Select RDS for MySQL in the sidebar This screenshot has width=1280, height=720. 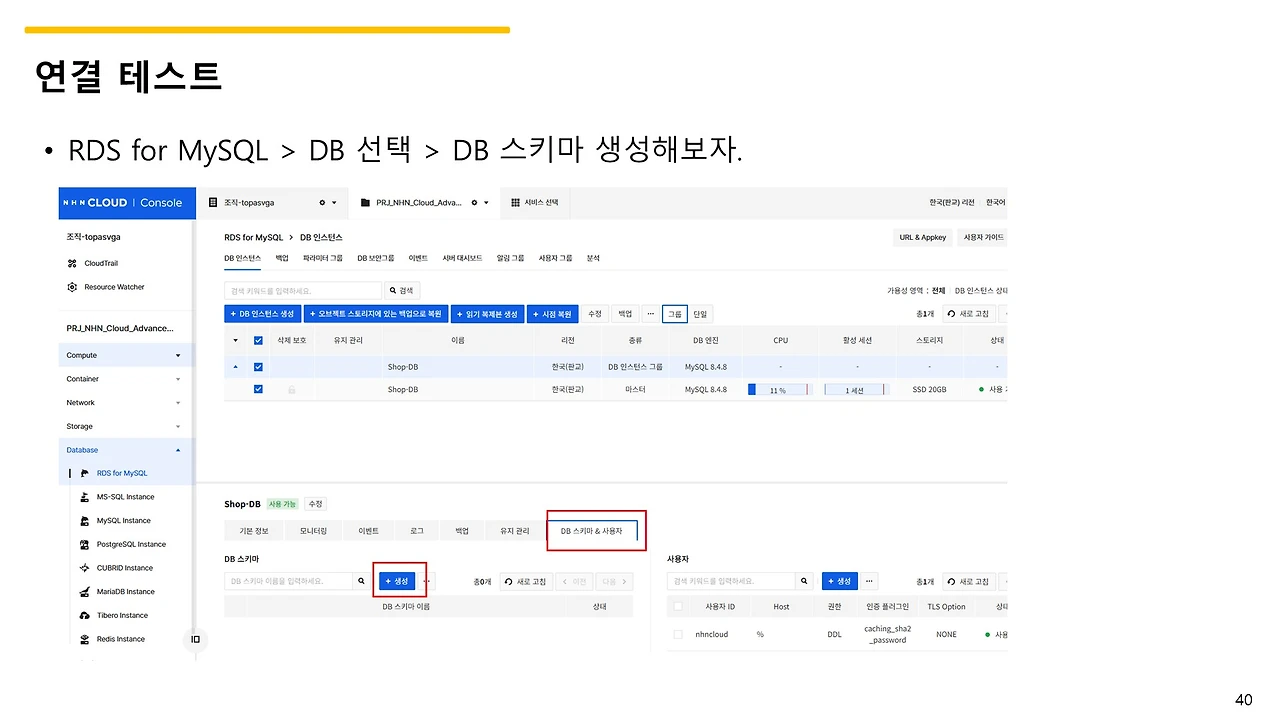[x=121, y=472]
